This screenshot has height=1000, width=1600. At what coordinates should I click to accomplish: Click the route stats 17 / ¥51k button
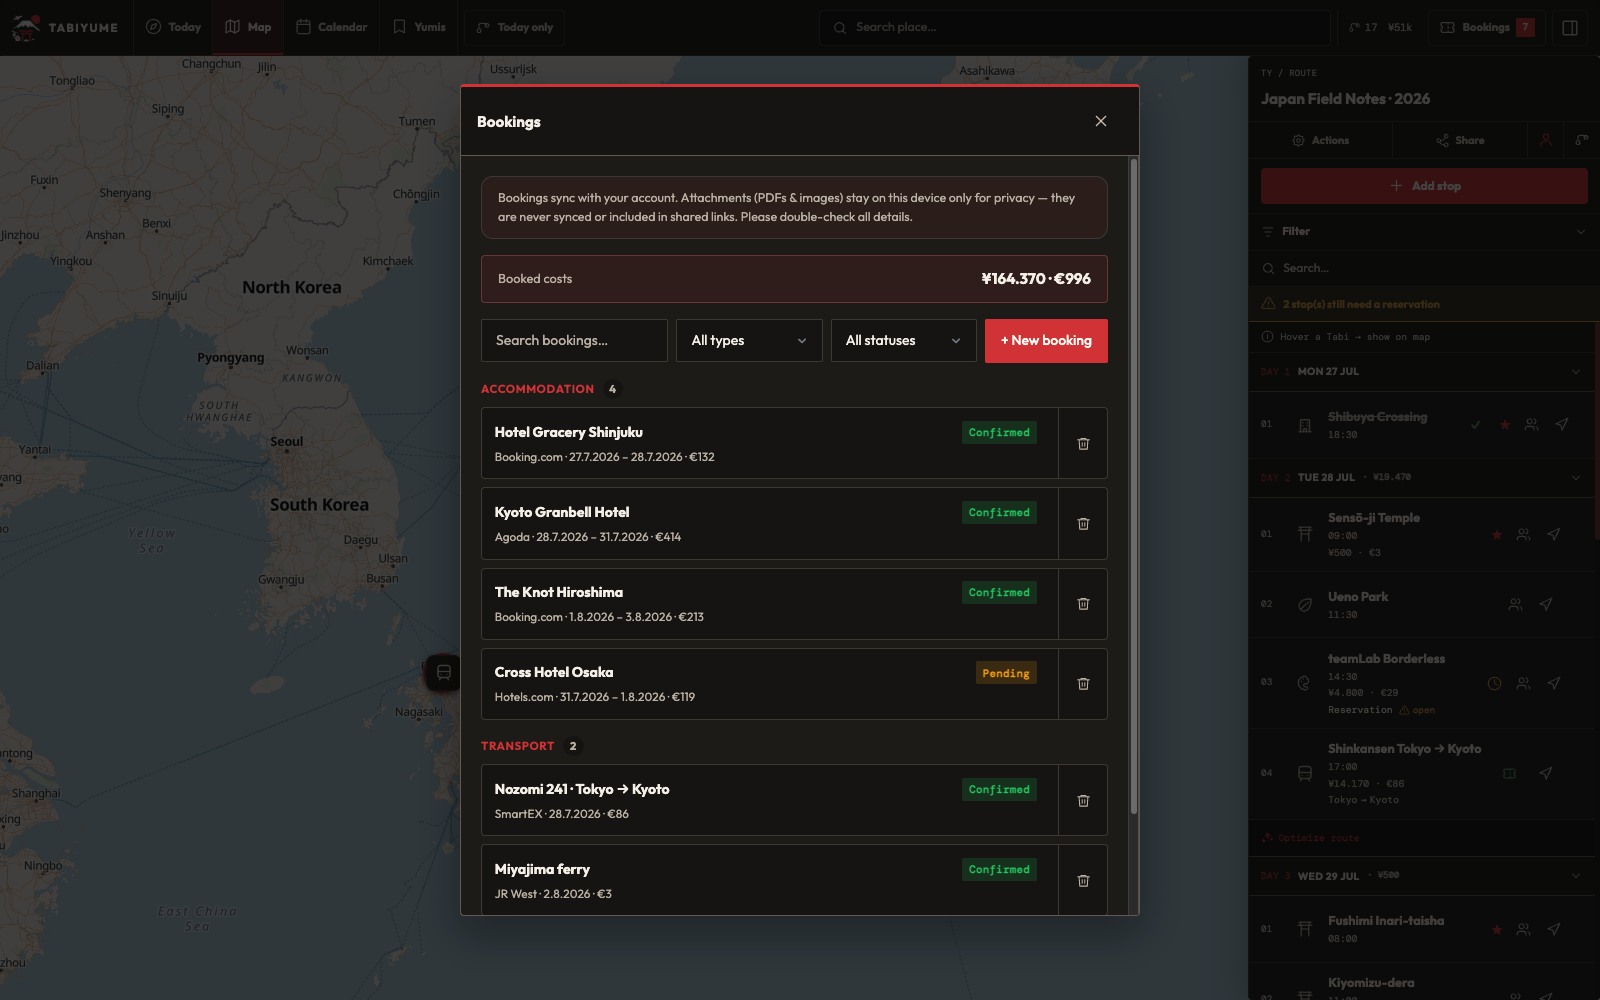pos(1381,27)
